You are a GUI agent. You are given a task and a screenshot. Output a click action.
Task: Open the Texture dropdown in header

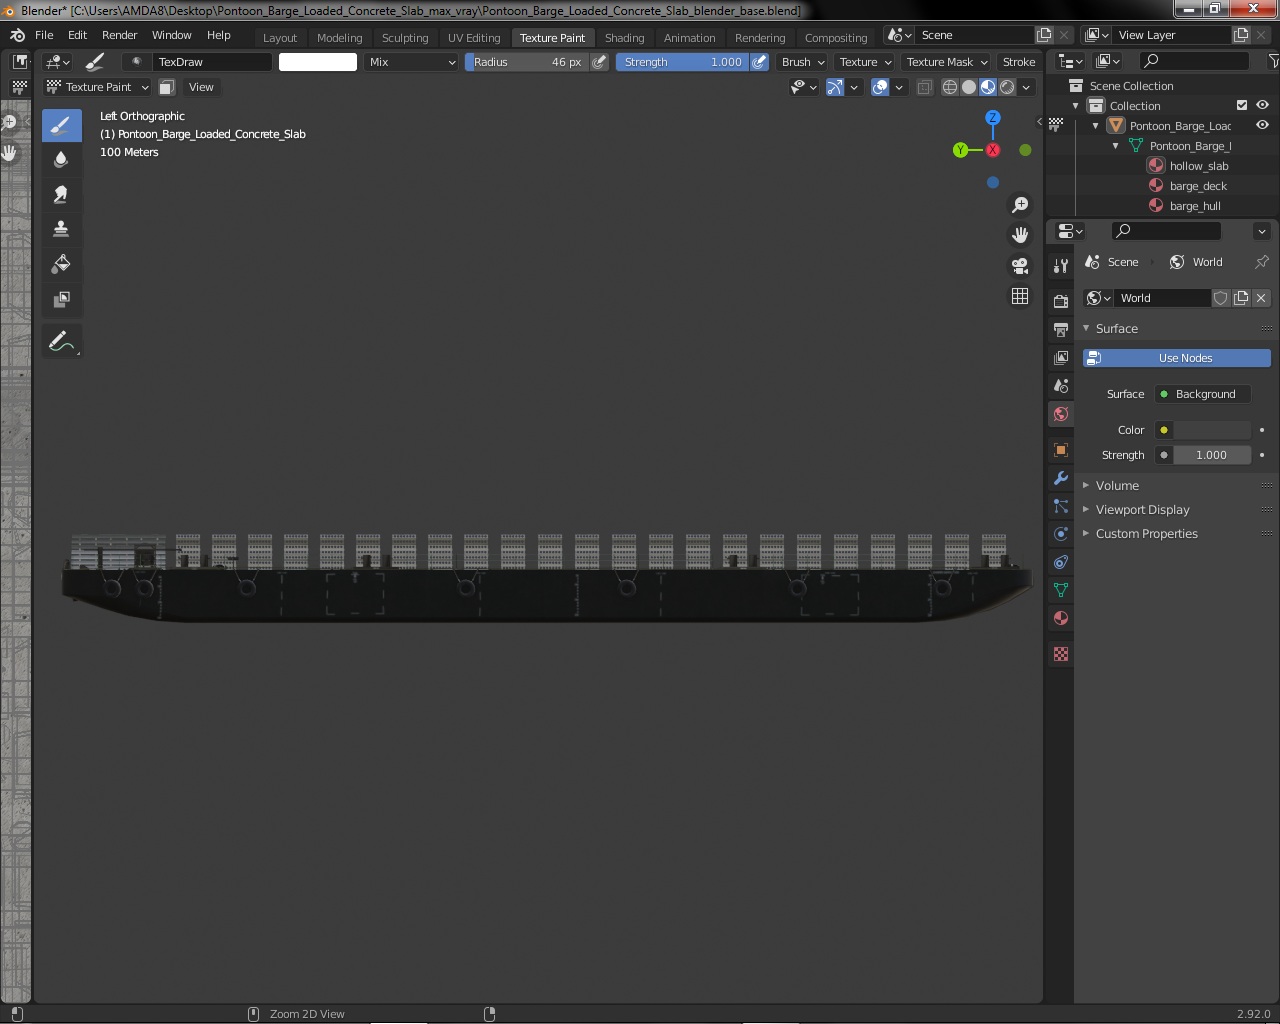(x=865, y=62)
